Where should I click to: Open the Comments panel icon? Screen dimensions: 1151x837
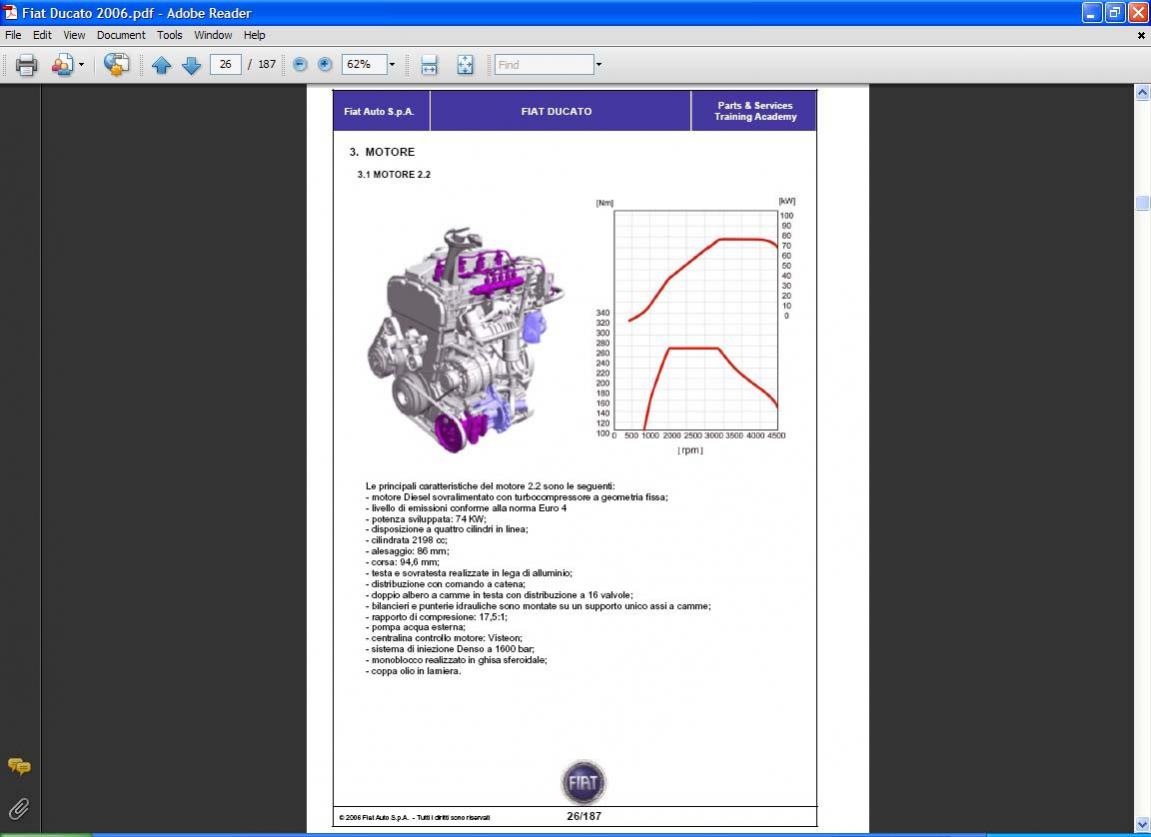[19, 767]
